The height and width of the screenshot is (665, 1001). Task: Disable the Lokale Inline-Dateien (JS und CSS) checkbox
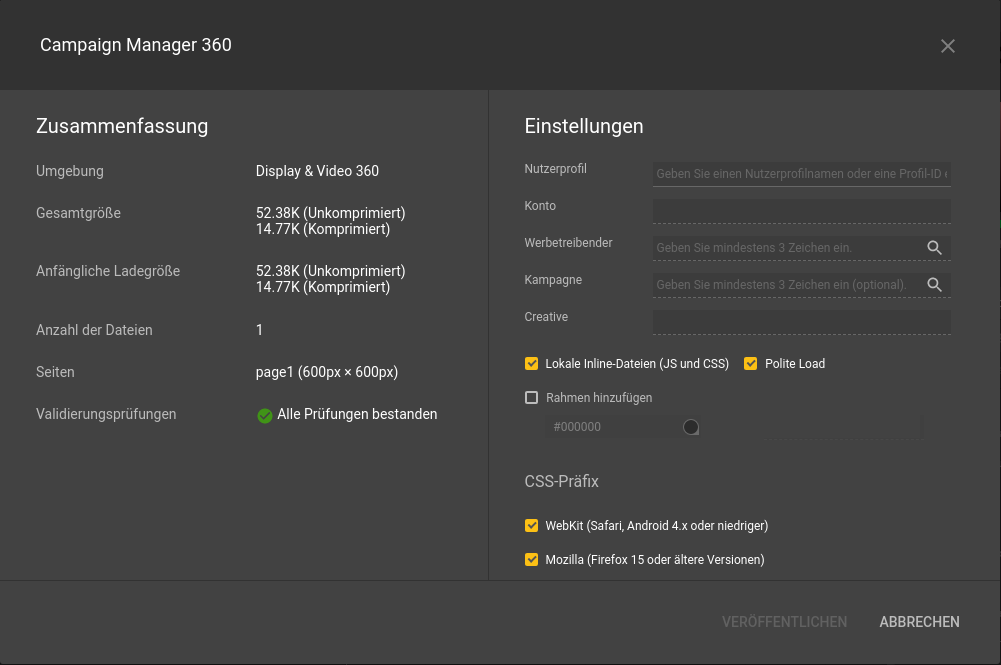click(x=531, y=363)
